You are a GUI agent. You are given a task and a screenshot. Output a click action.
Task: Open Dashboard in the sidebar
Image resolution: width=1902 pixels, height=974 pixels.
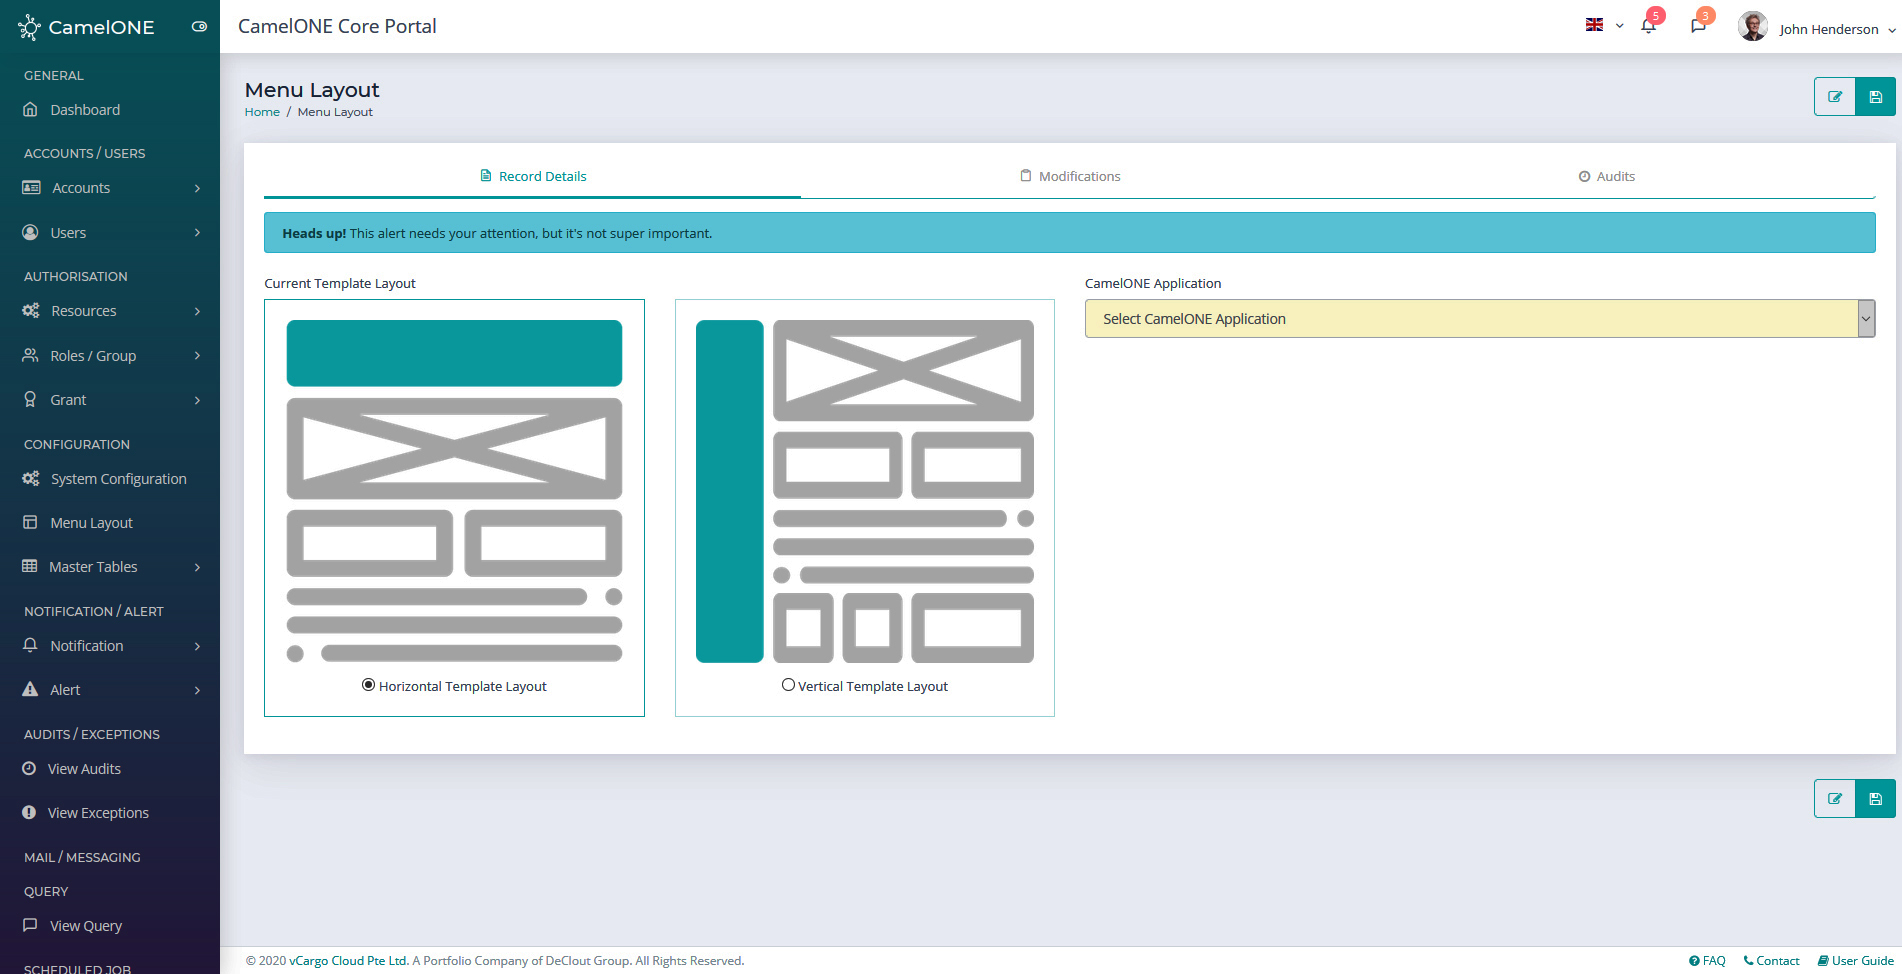tap(85, 110)
